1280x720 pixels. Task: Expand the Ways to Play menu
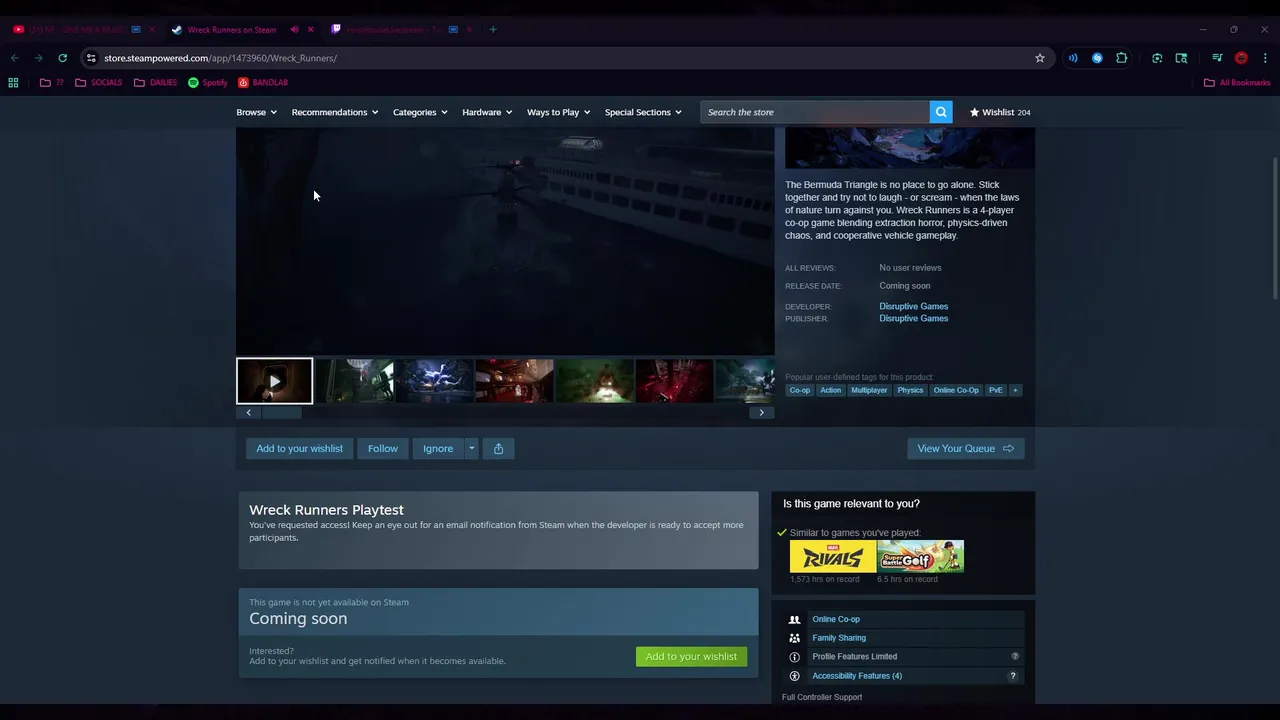558,112
